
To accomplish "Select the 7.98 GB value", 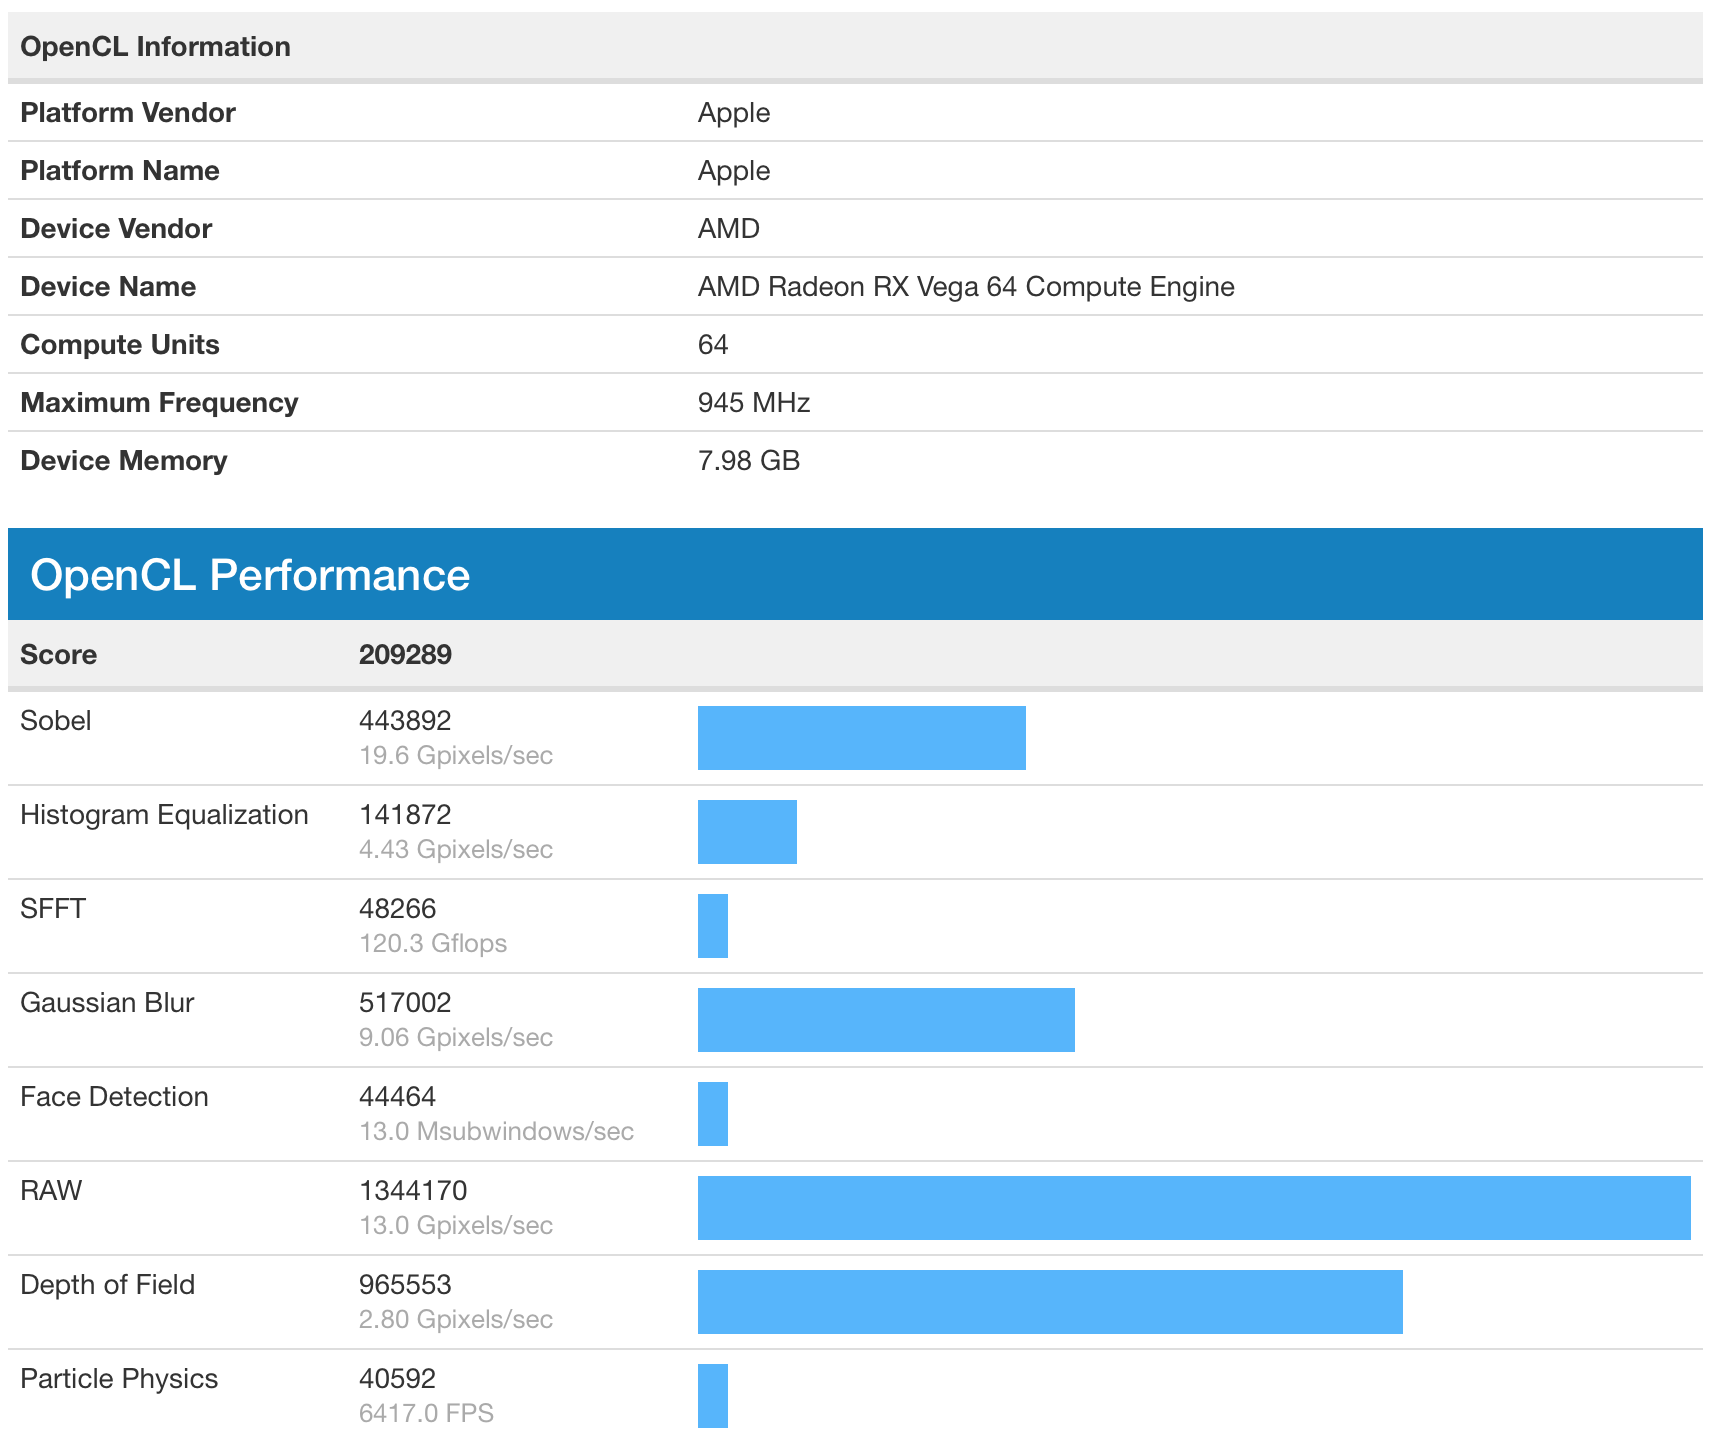I will pos(749,461).
